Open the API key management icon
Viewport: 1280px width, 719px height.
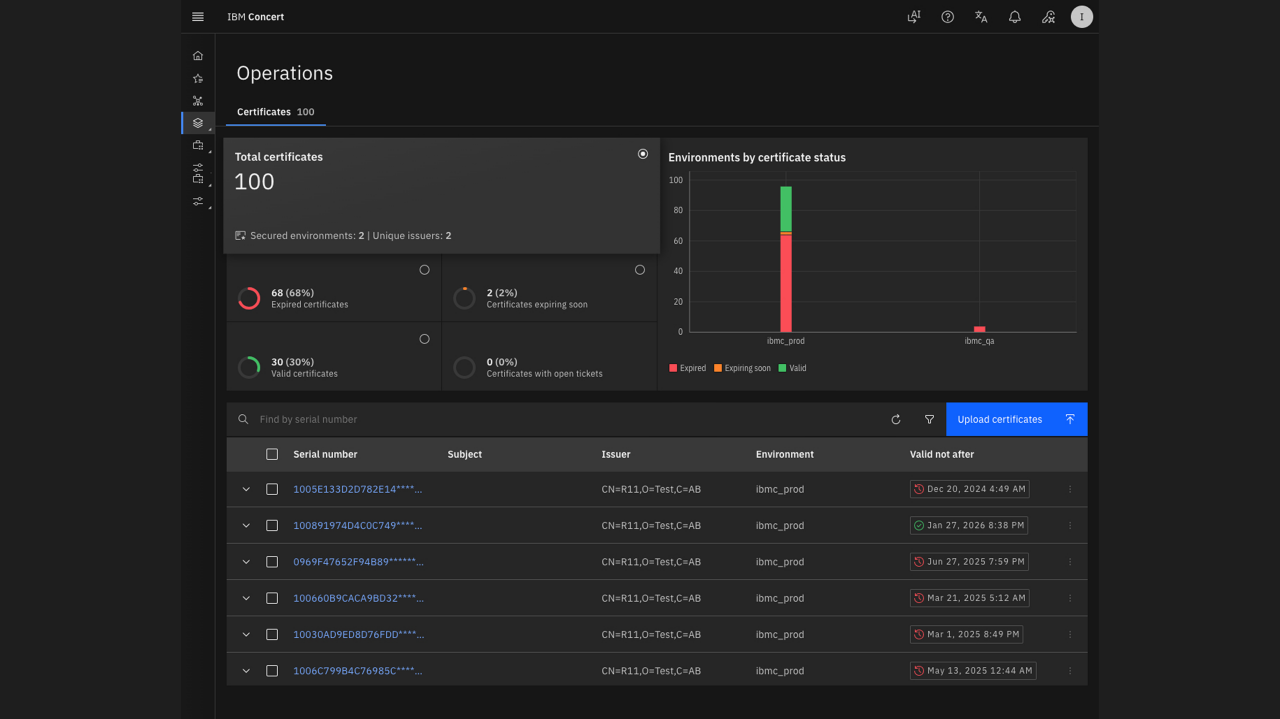[x=1048, y=17]
